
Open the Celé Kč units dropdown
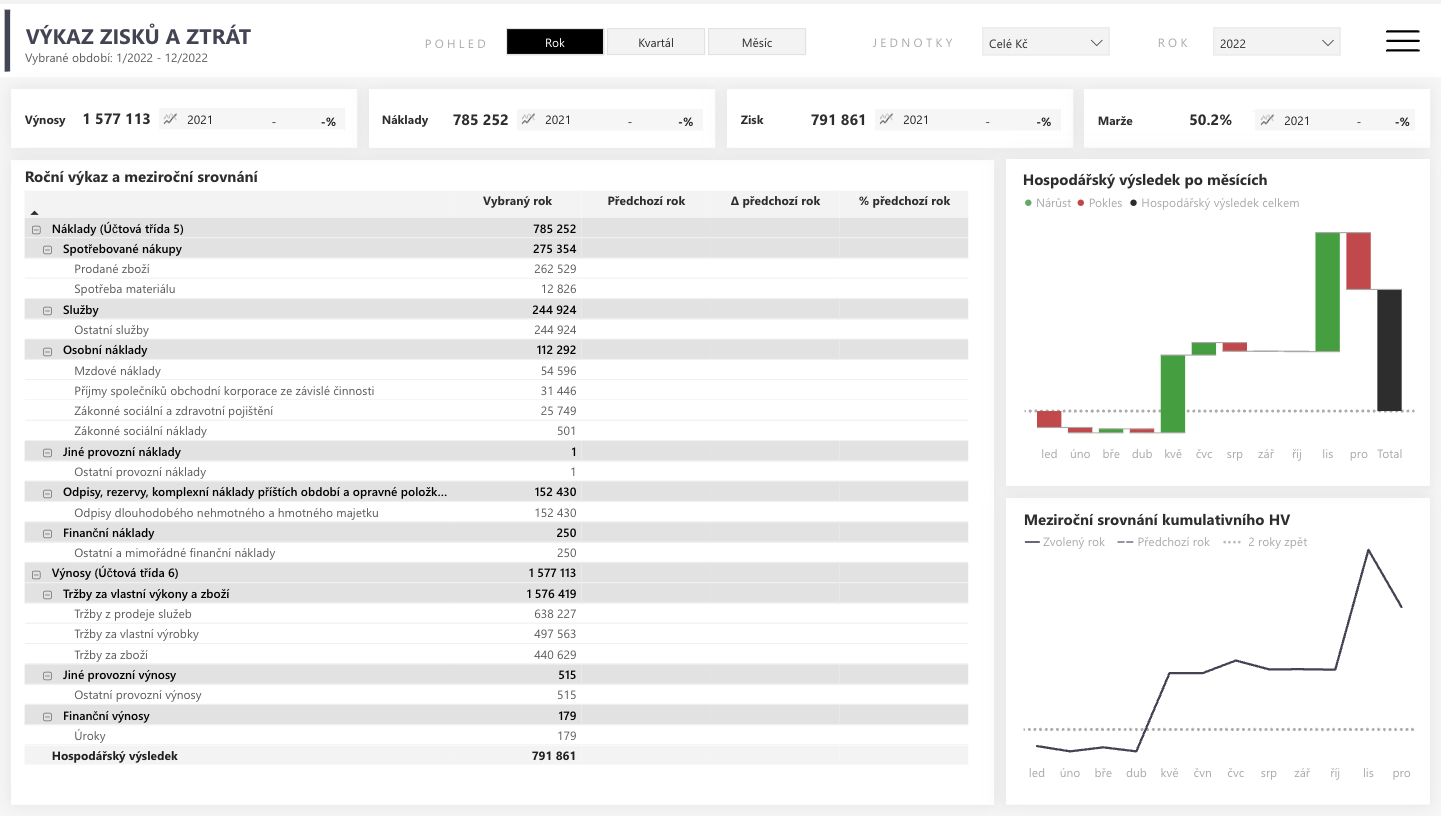[1045, 42]
